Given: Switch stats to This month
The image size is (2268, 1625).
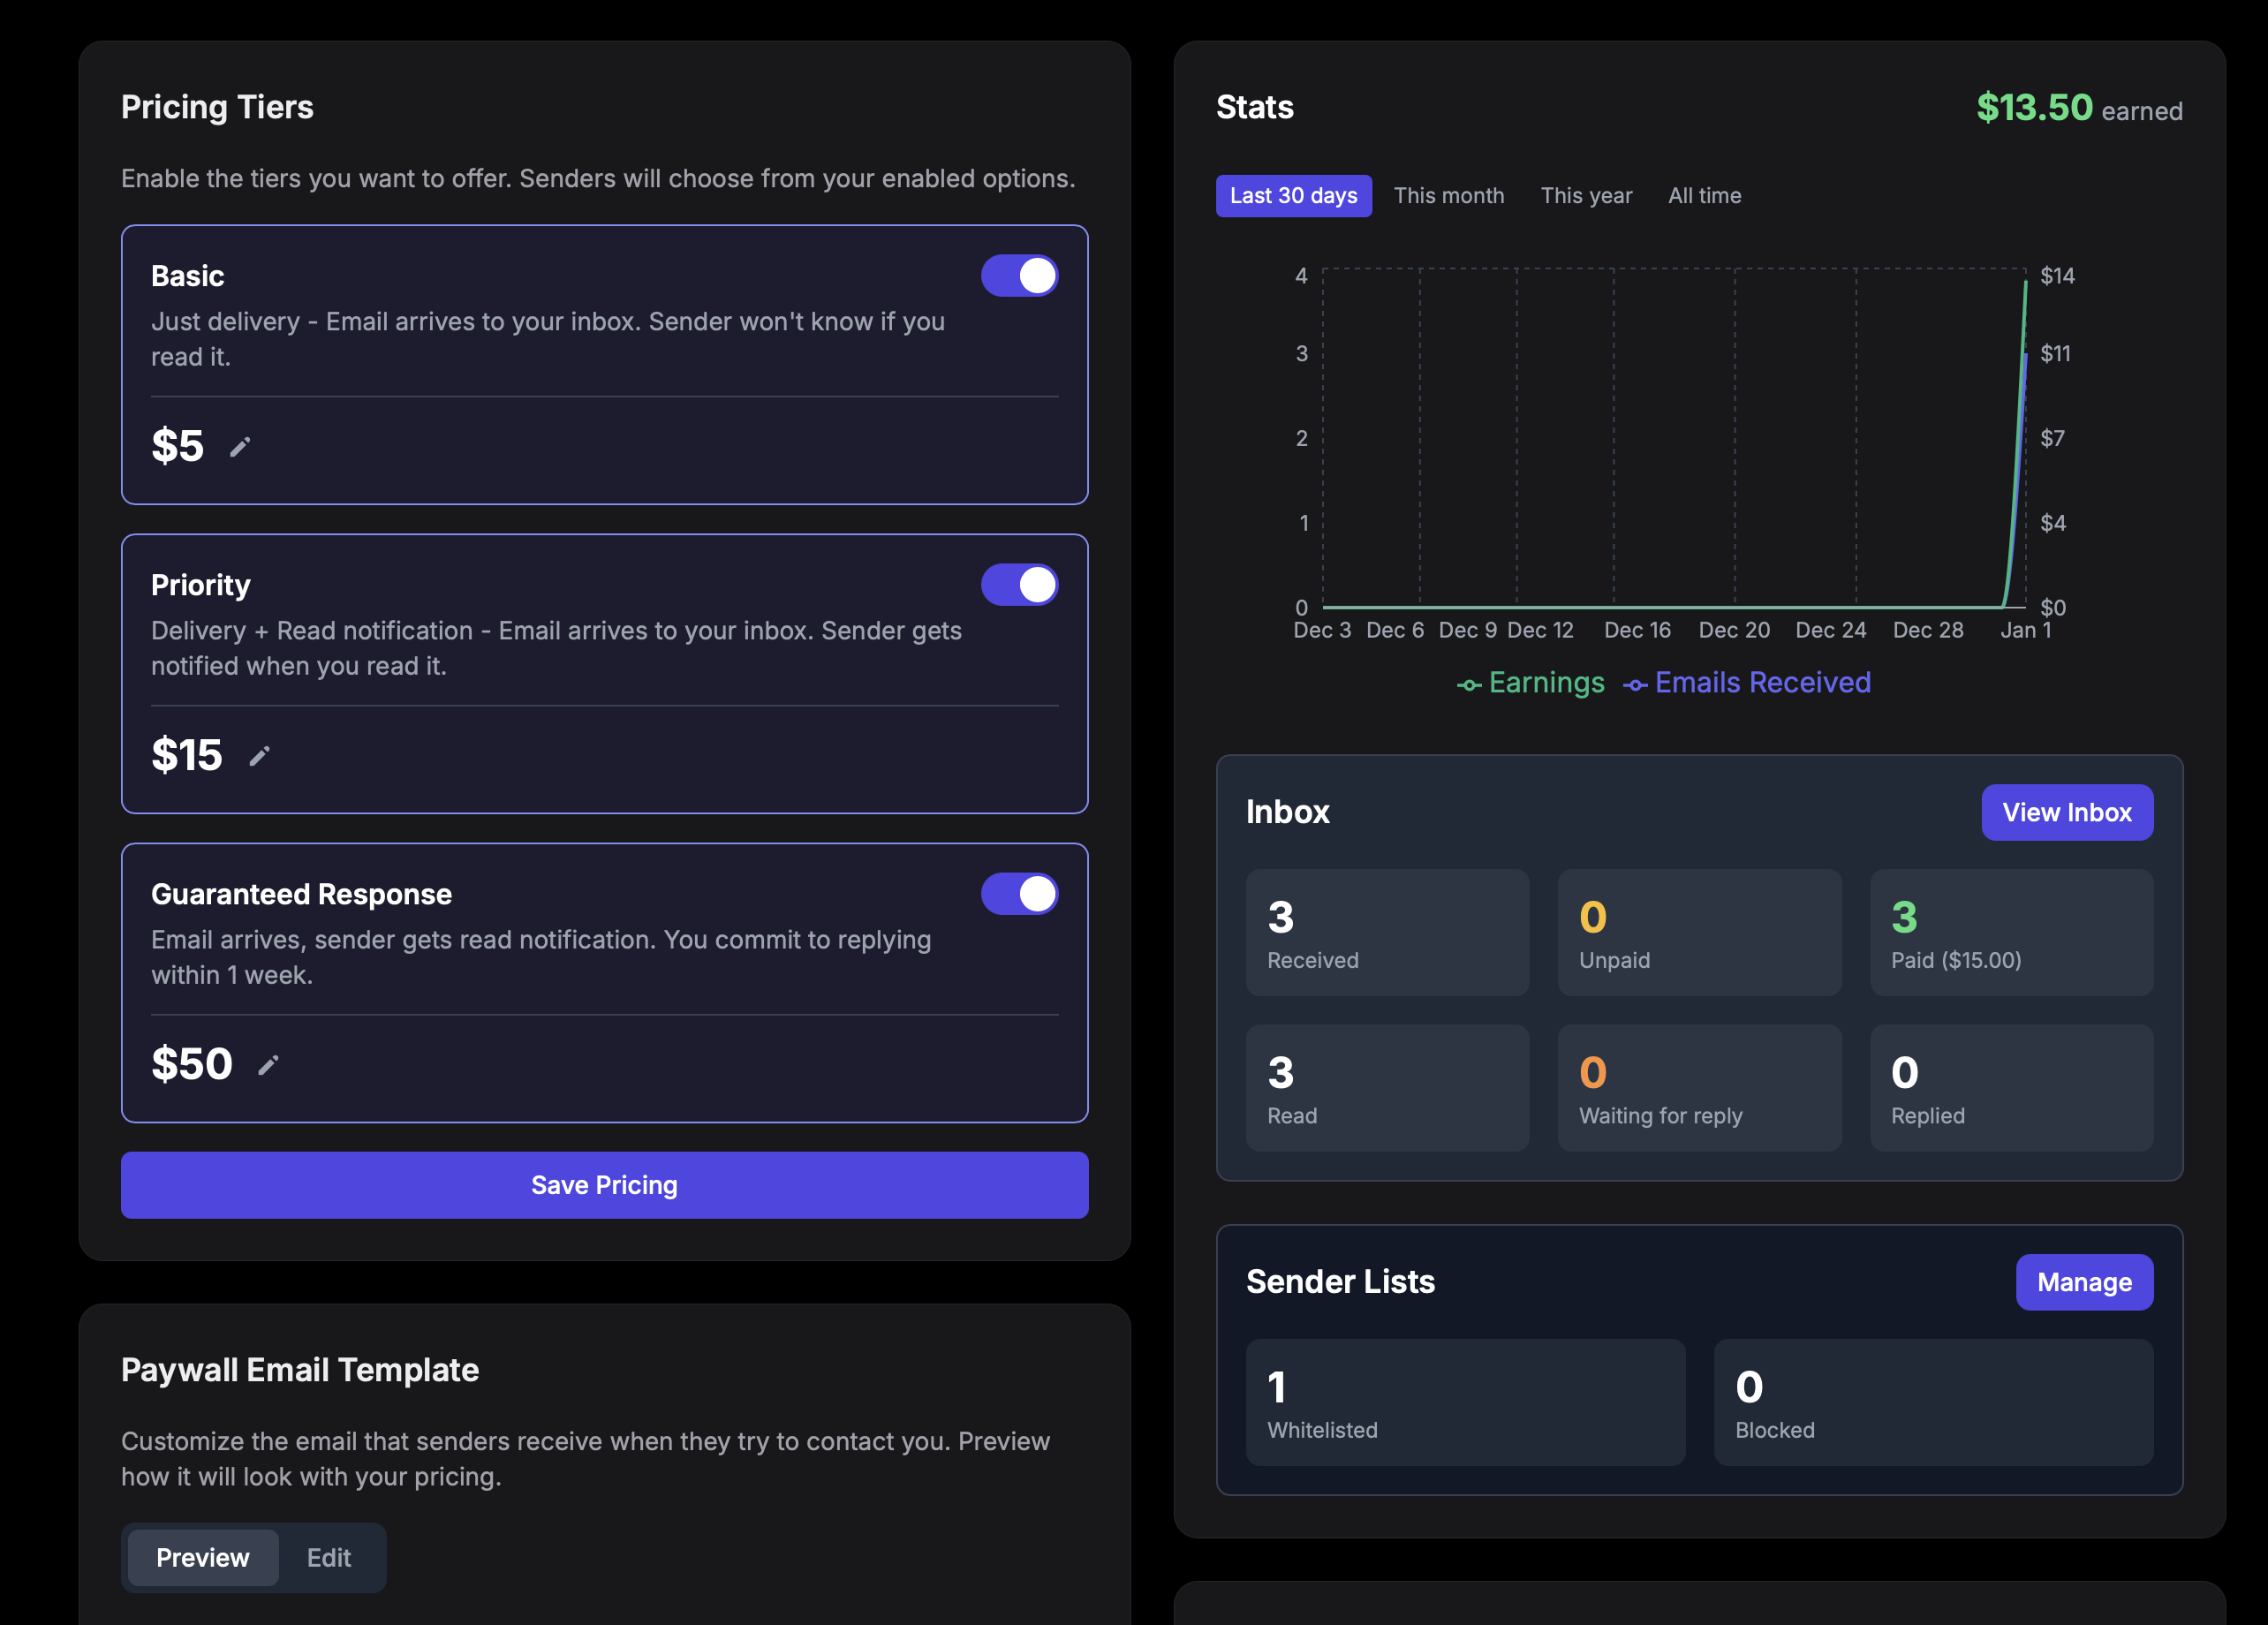Looking at the screenshot, I should pyautogui.click(x=1449, y=195).
